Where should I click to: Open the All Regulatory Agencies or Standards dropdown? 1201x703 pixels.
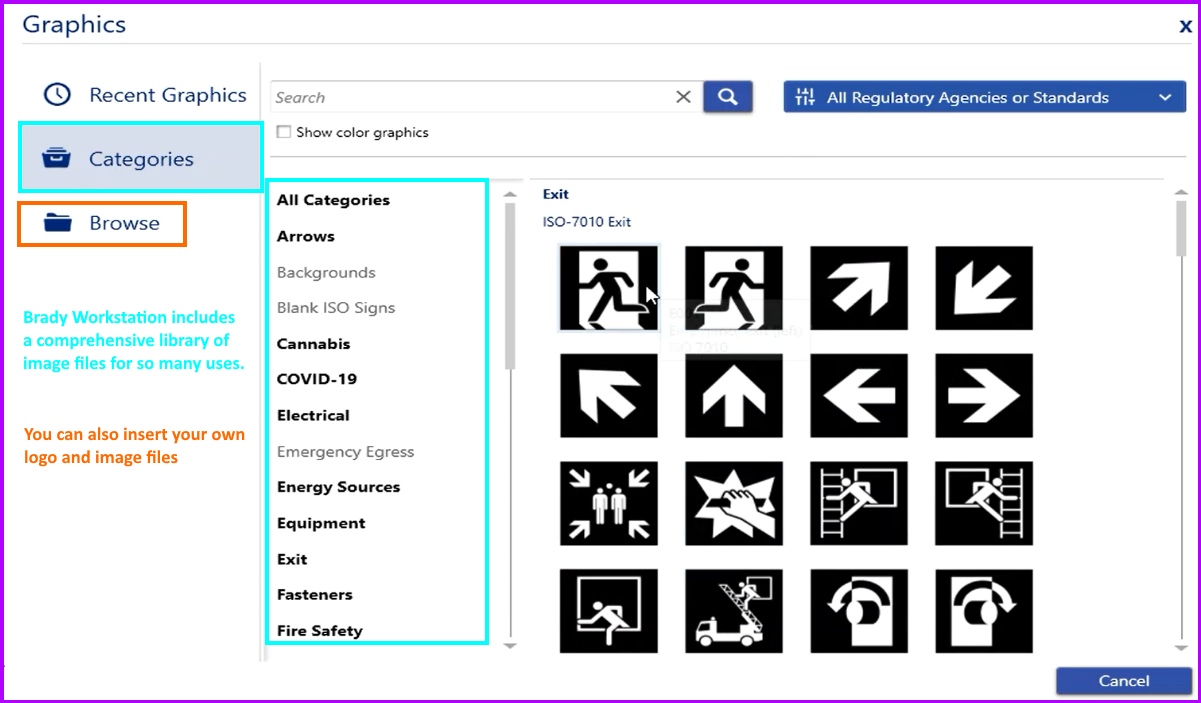(985, 97)
